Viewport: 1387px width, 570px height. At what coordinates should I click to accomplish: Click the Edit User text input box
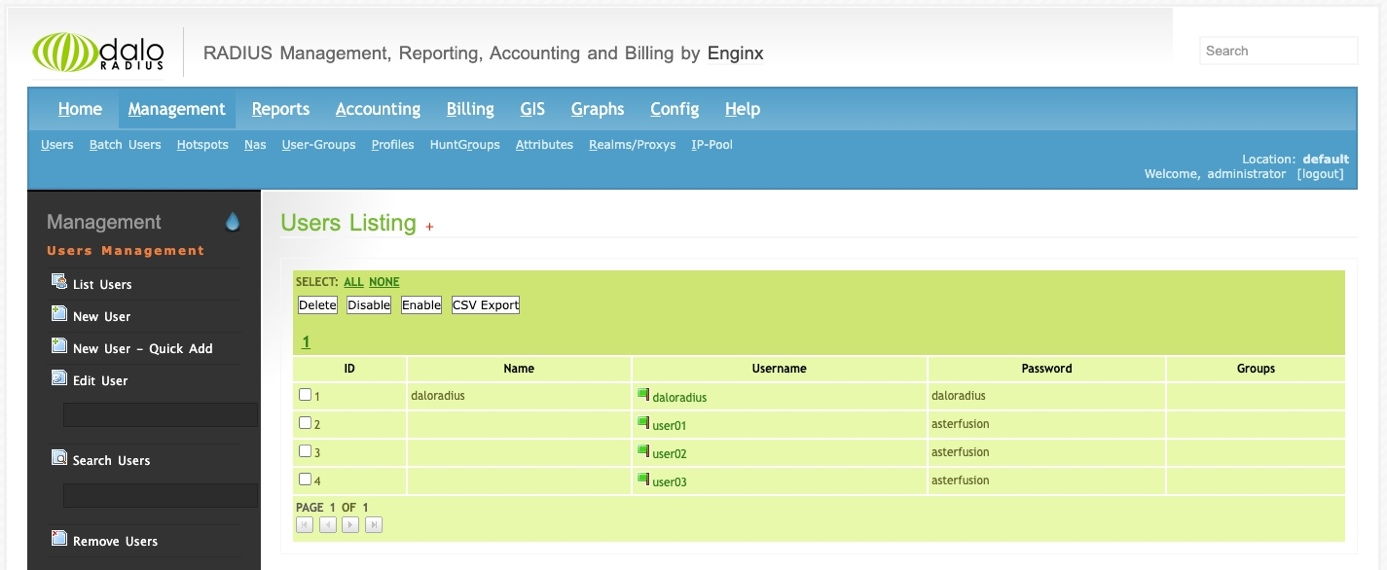coord(160,415)
